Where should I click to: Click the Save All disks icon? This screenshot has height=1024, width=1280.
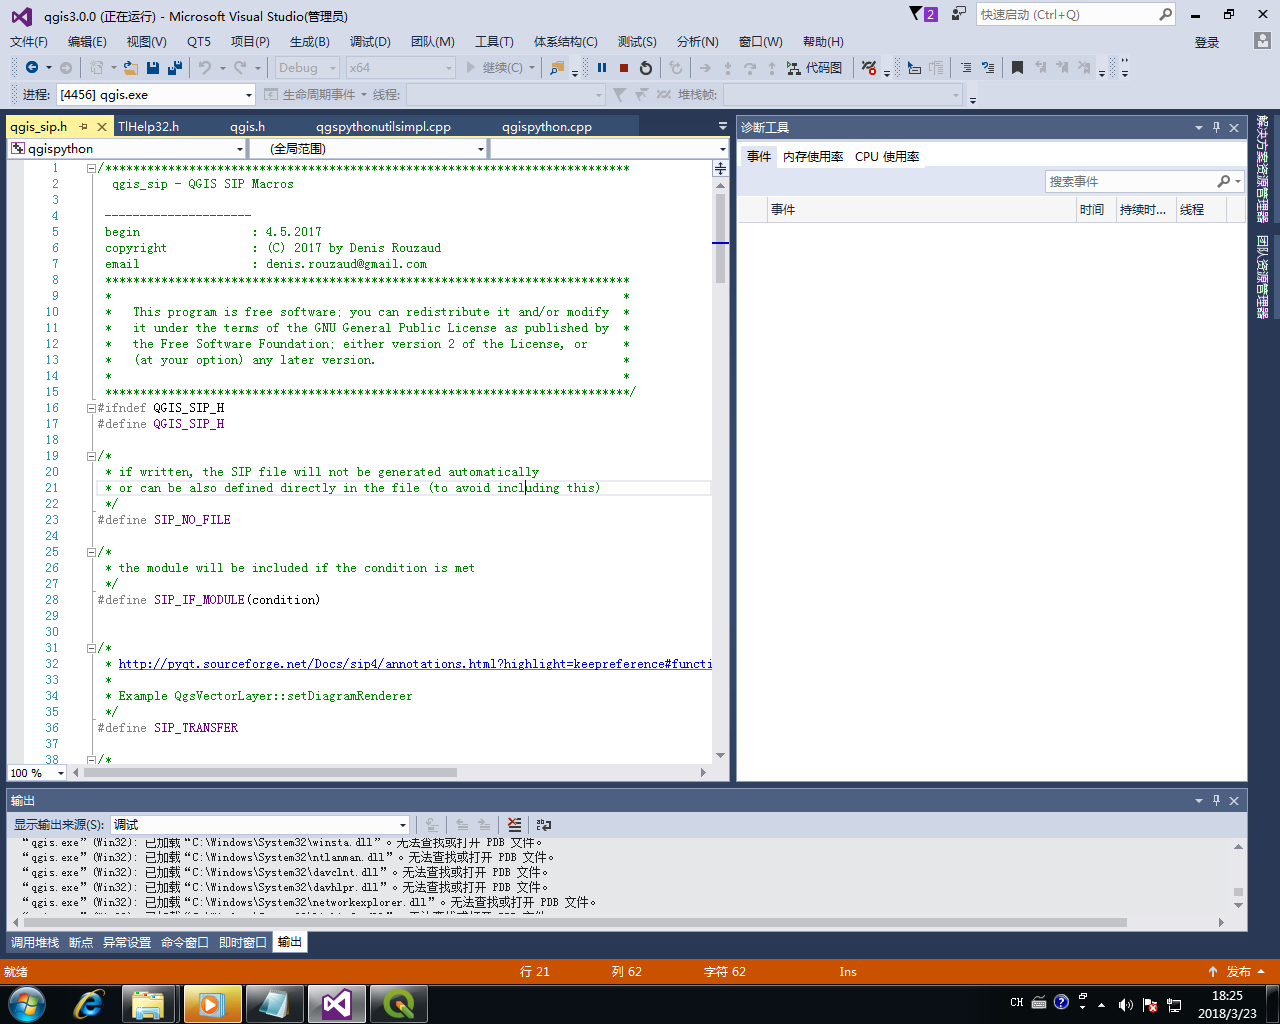click(x=175, y=67)
